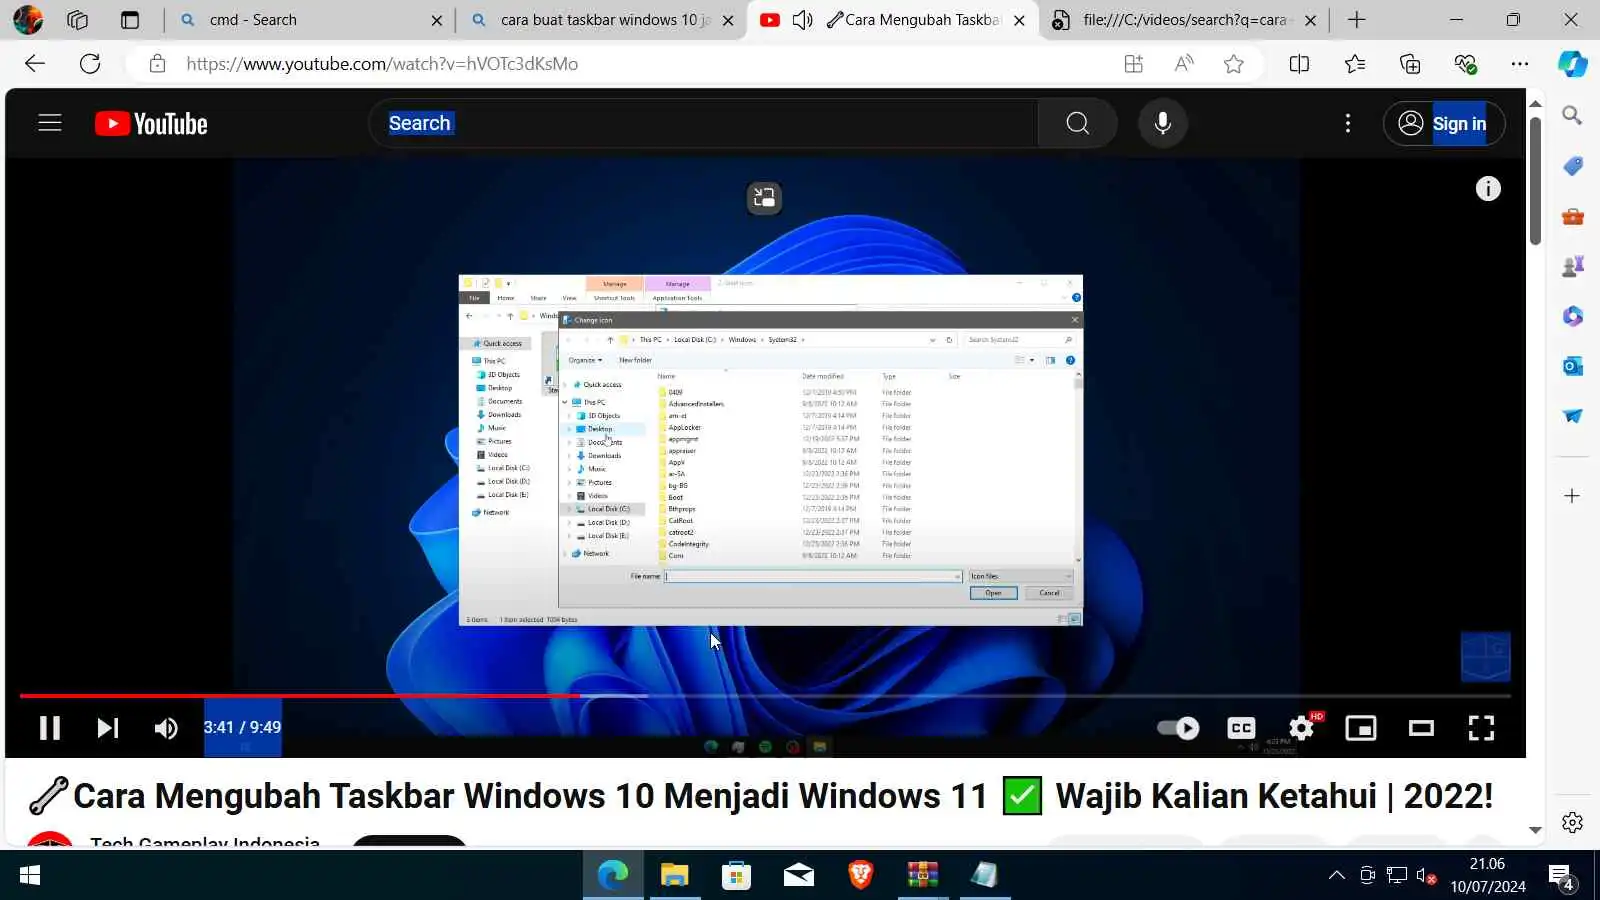Open the Edge Workspaces icon
The height and width of the screenshot is (900, 1600).
78,20
